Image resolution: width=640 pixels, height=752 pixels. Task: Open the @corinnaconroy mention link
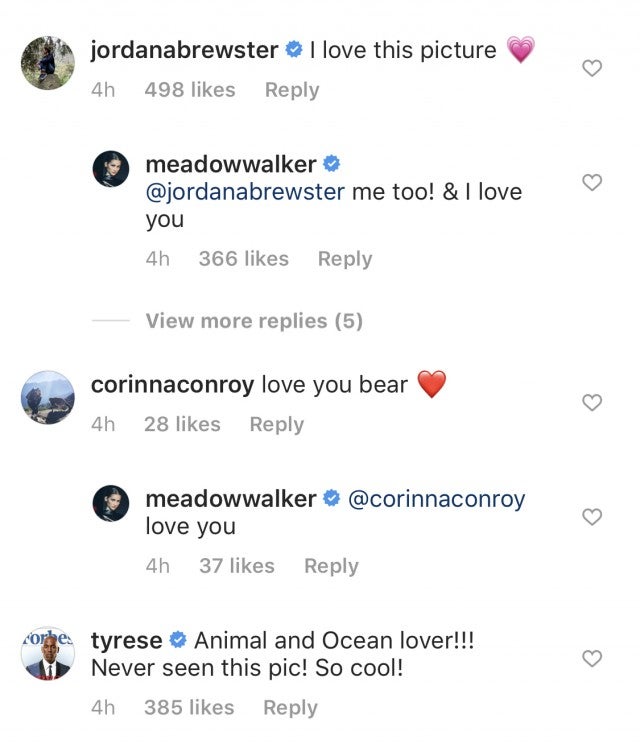[436, 499]
